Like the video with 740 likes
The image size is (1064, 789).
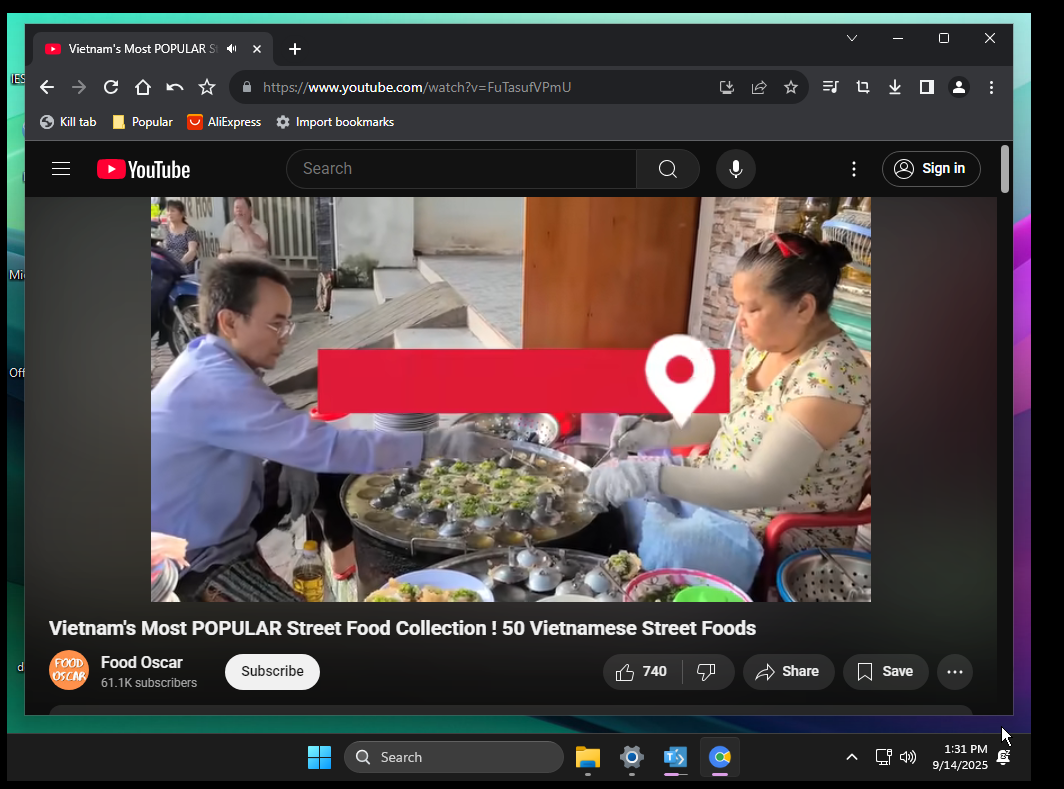(x=641, y=672)
